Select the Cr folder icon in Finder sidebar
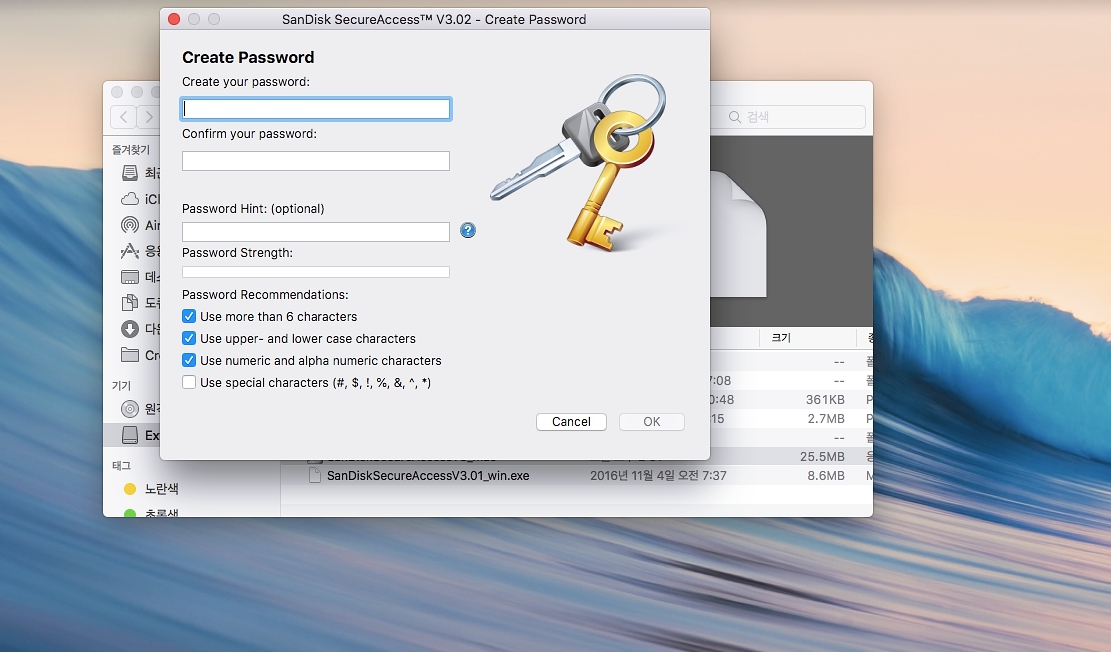Viewport: 1111px width, 652px height. coord(130,354)
